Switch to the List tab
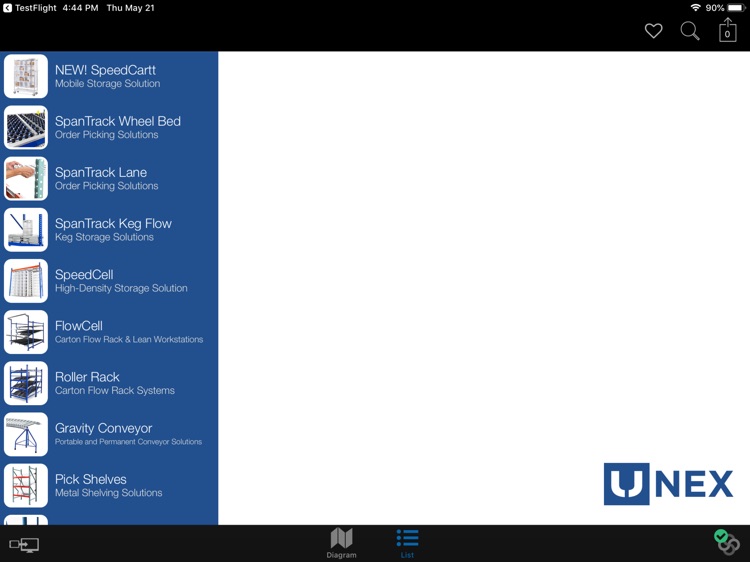750x562 pixels. [408, 543]
